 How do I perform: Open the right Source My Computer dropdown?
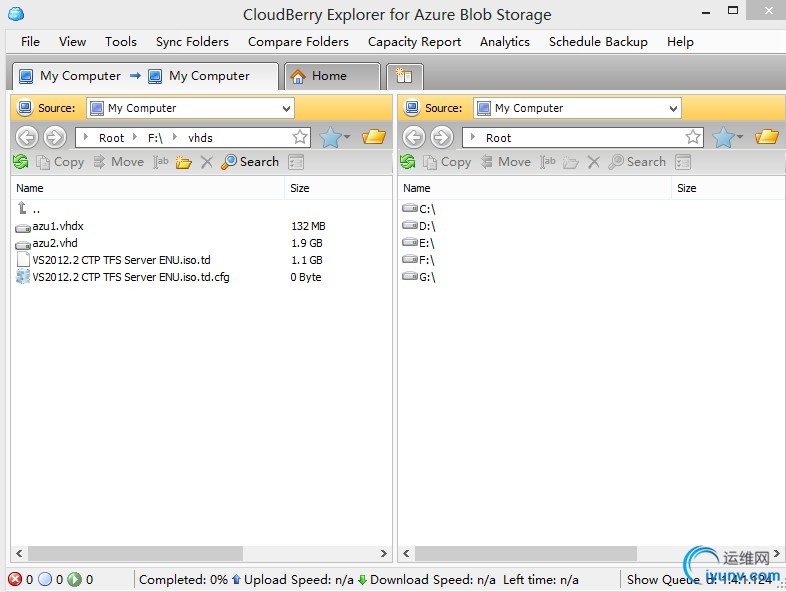coord(577,108)
